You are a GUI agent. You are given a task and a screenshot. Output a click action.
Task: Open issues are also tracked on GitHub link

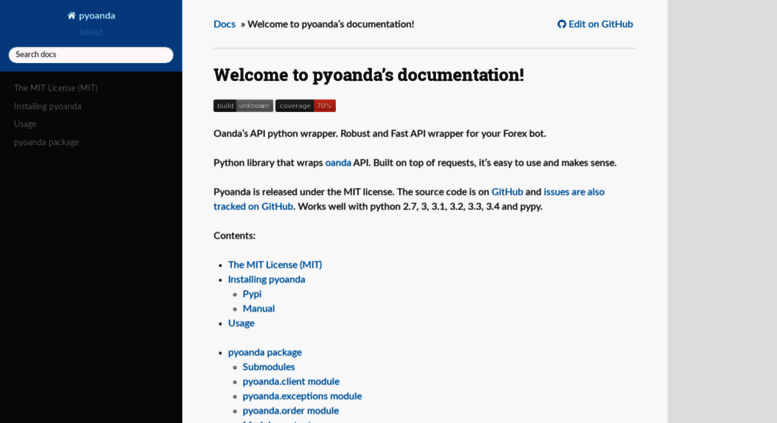(x=409, y=199)
